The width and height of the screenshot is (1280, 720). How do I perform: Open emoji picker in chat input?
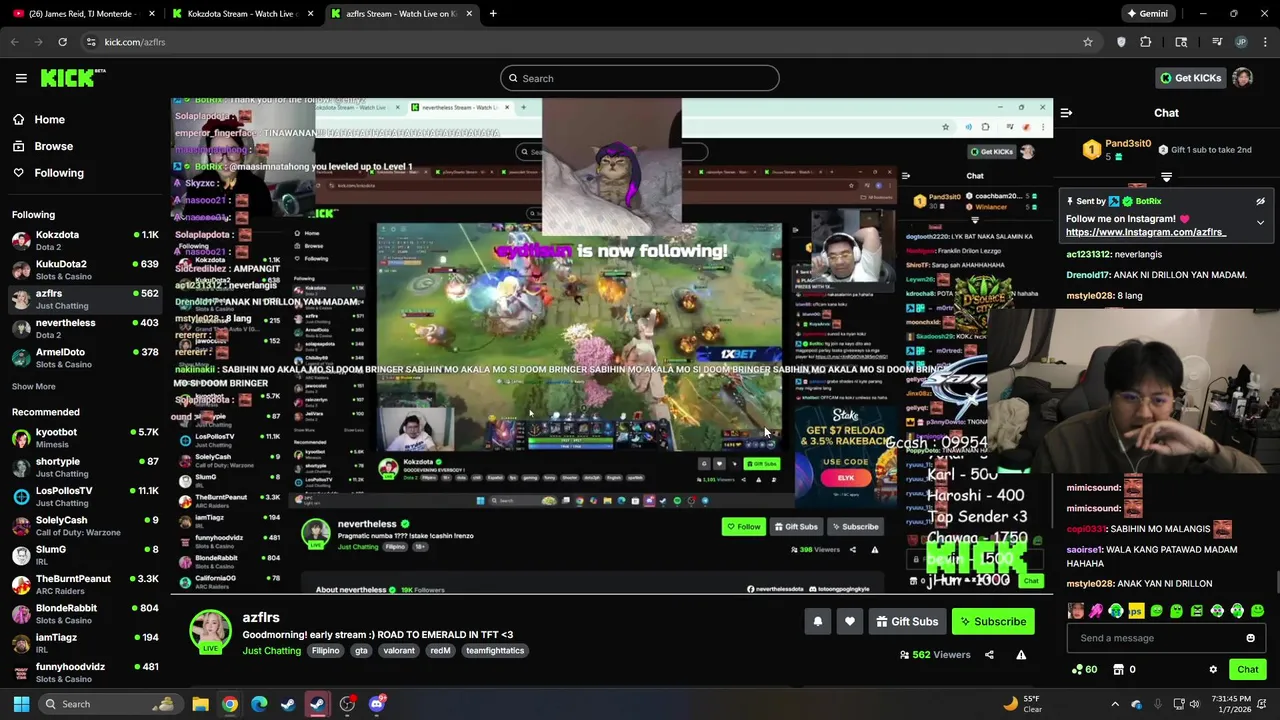click(x=1250, y=638)
